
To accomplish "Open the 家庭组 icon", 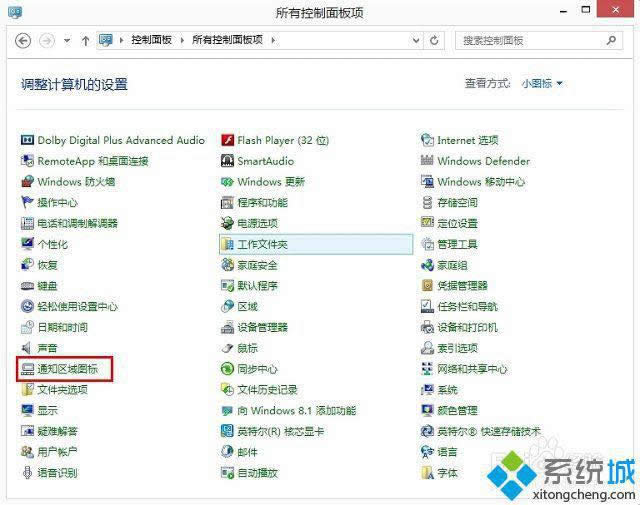I will pyautogui.click(x=427, y=265).
